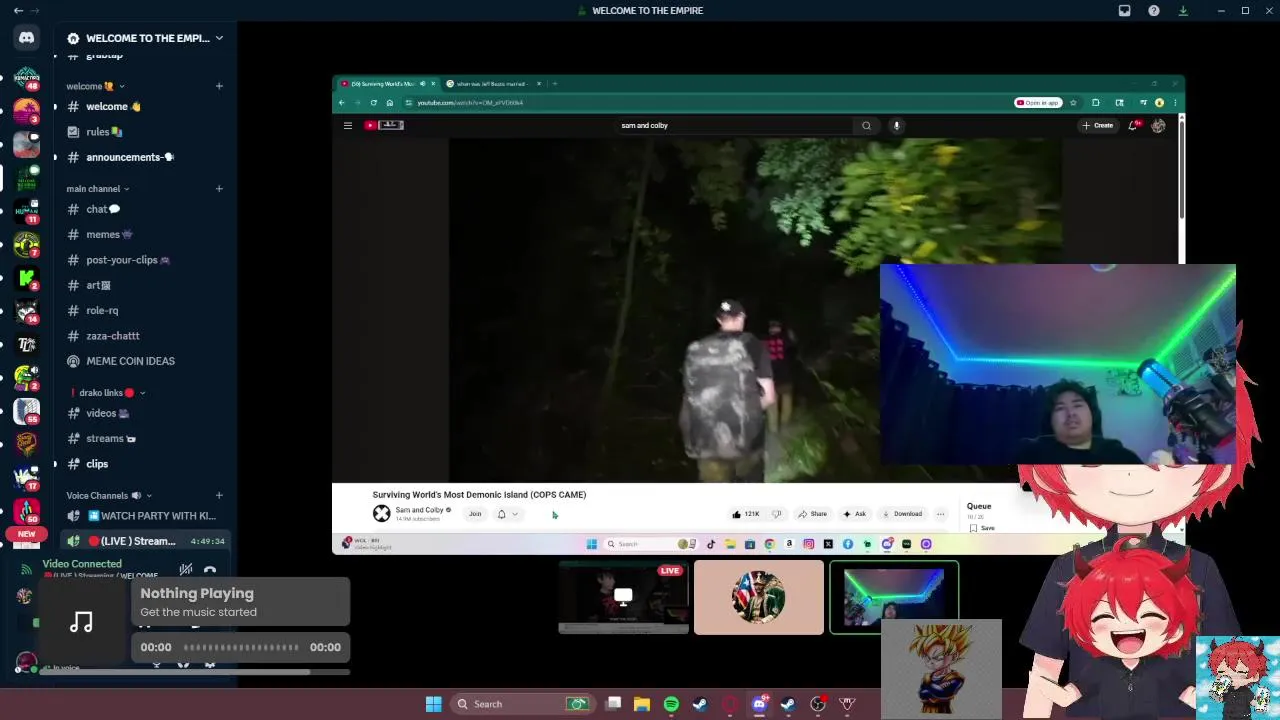Click the YouTube search magnifier button
This screenshot has width=1280, height=720.
(x=866, y=125)
